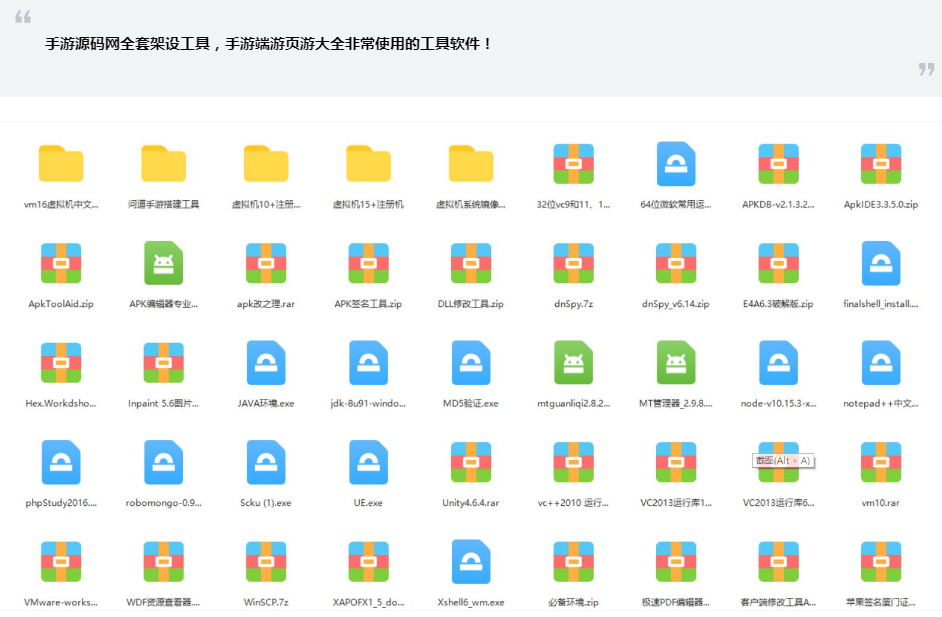The height and width of the screenshot is (617, 942).
Task: Click the APK编辑器专业 Android file icon
Action: click(163, 263)
